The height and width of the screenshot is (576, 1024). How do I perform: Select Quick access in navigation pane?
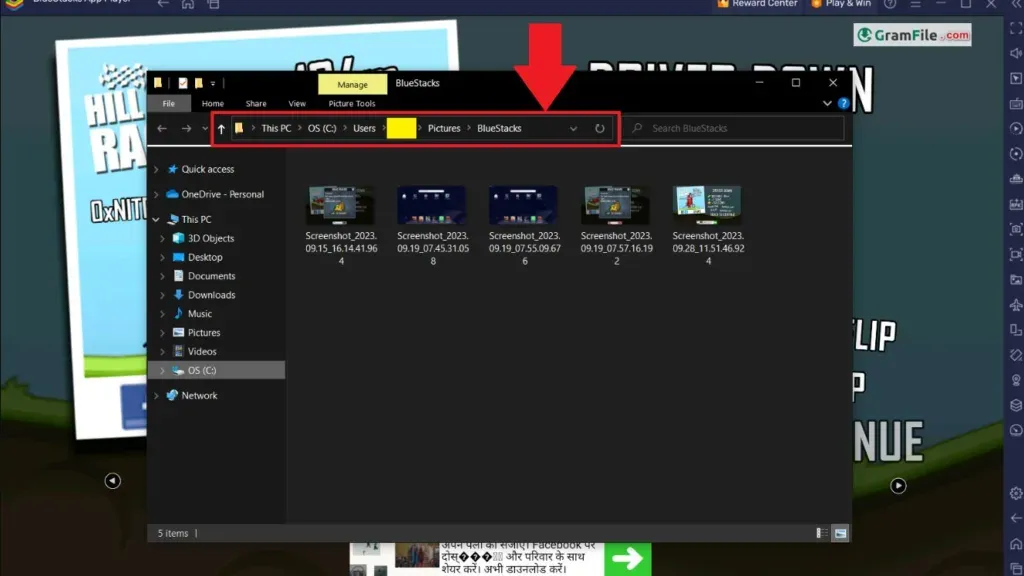(x=208, y=169)
